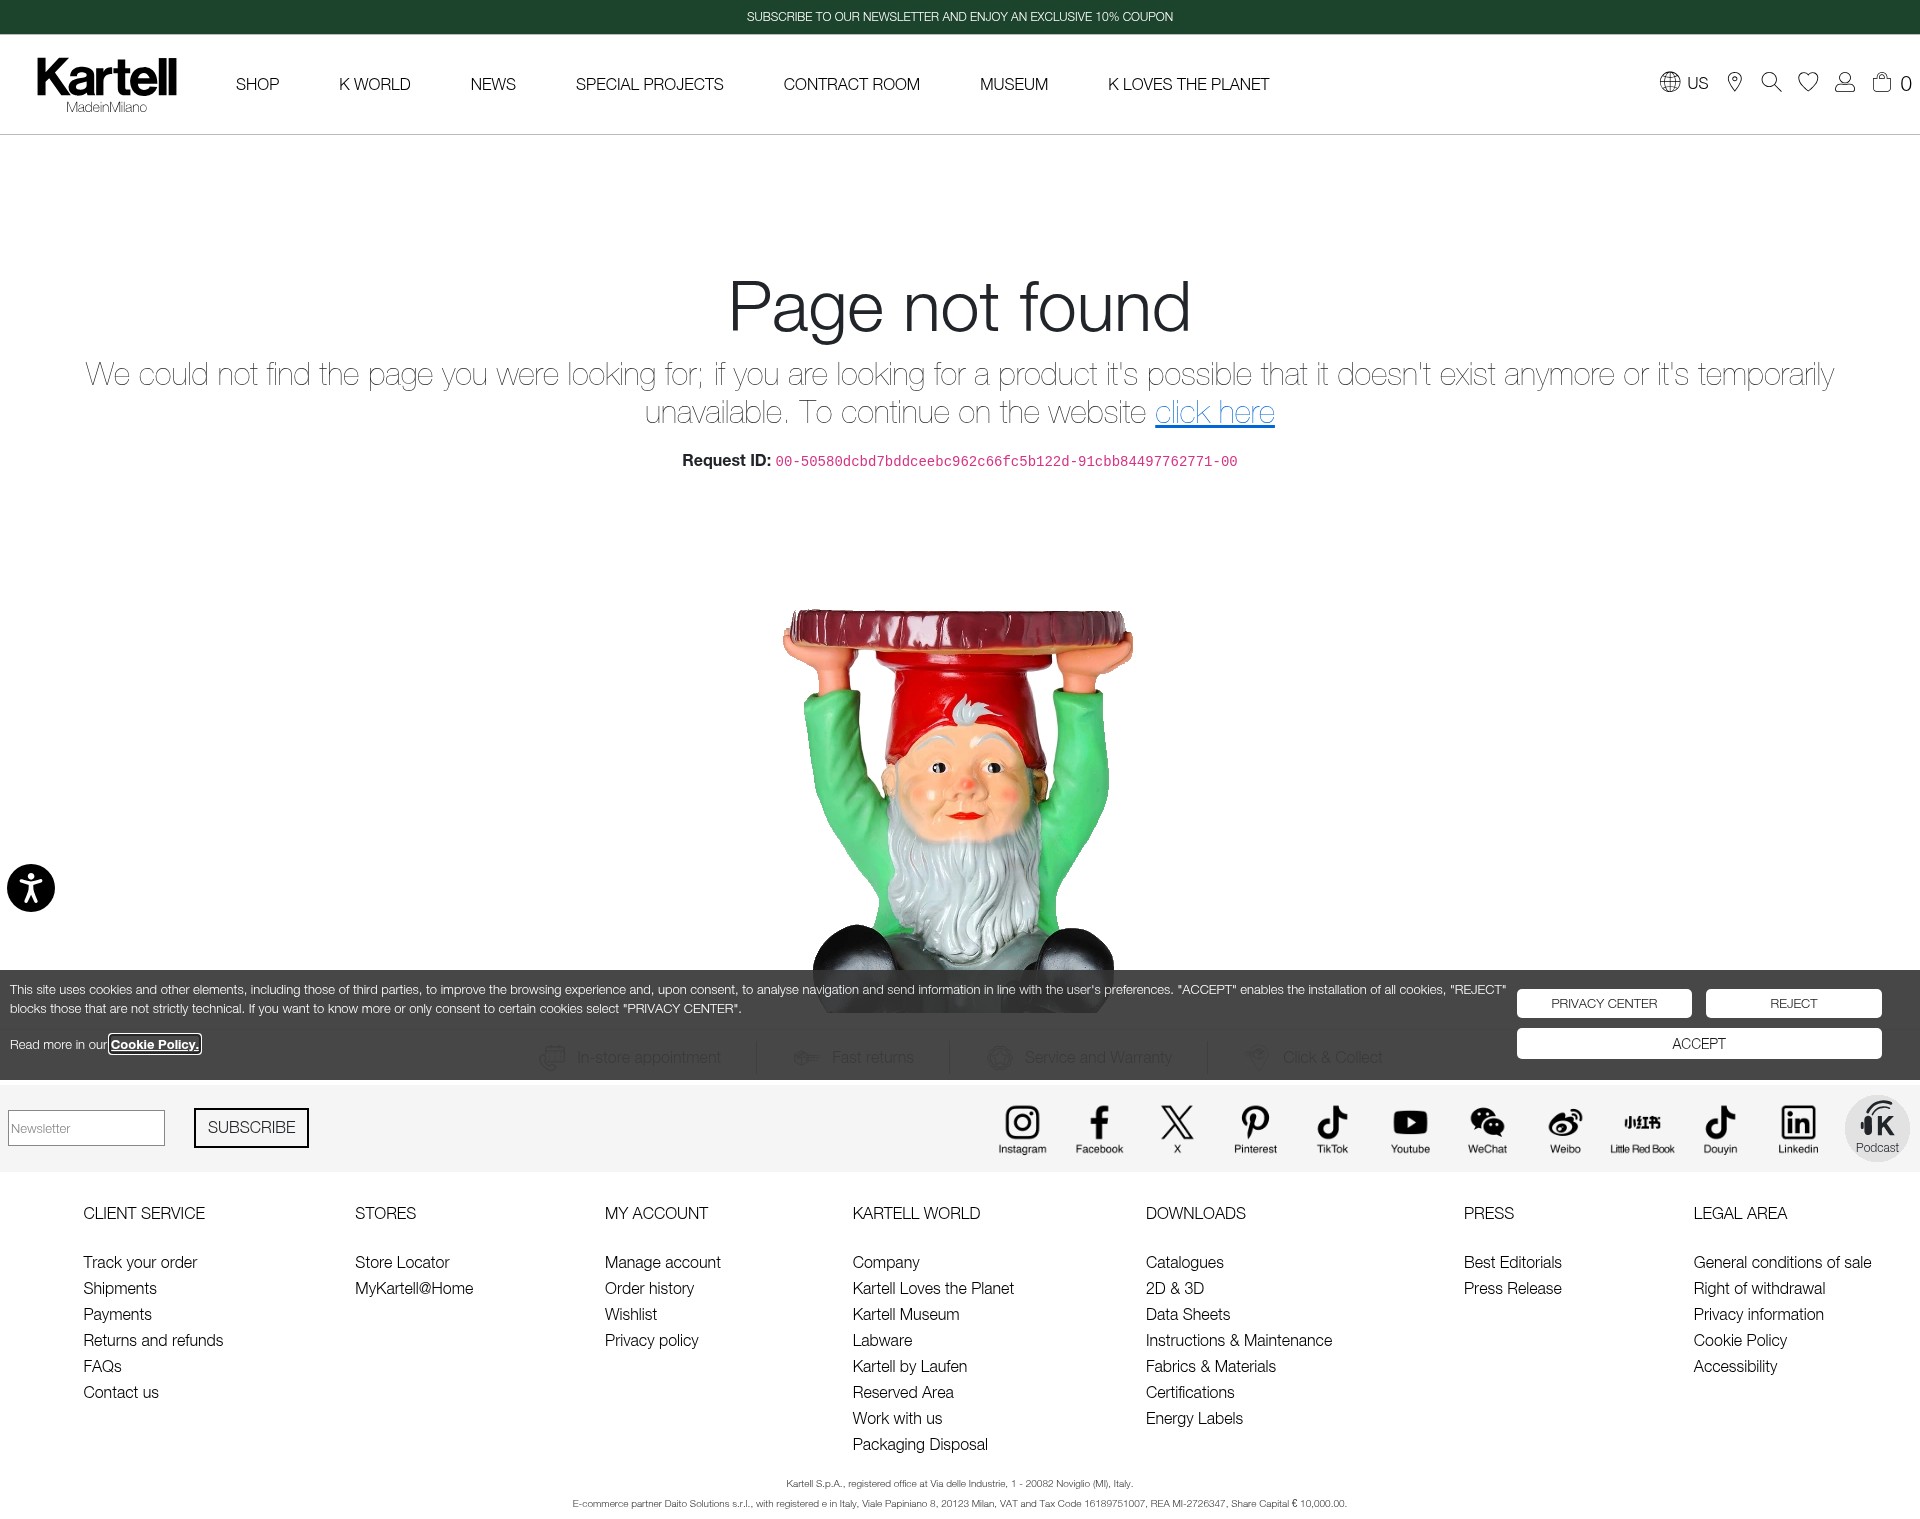Click the Kartell logo
Screen dimensions: 1920x1519
coord(106,84)
